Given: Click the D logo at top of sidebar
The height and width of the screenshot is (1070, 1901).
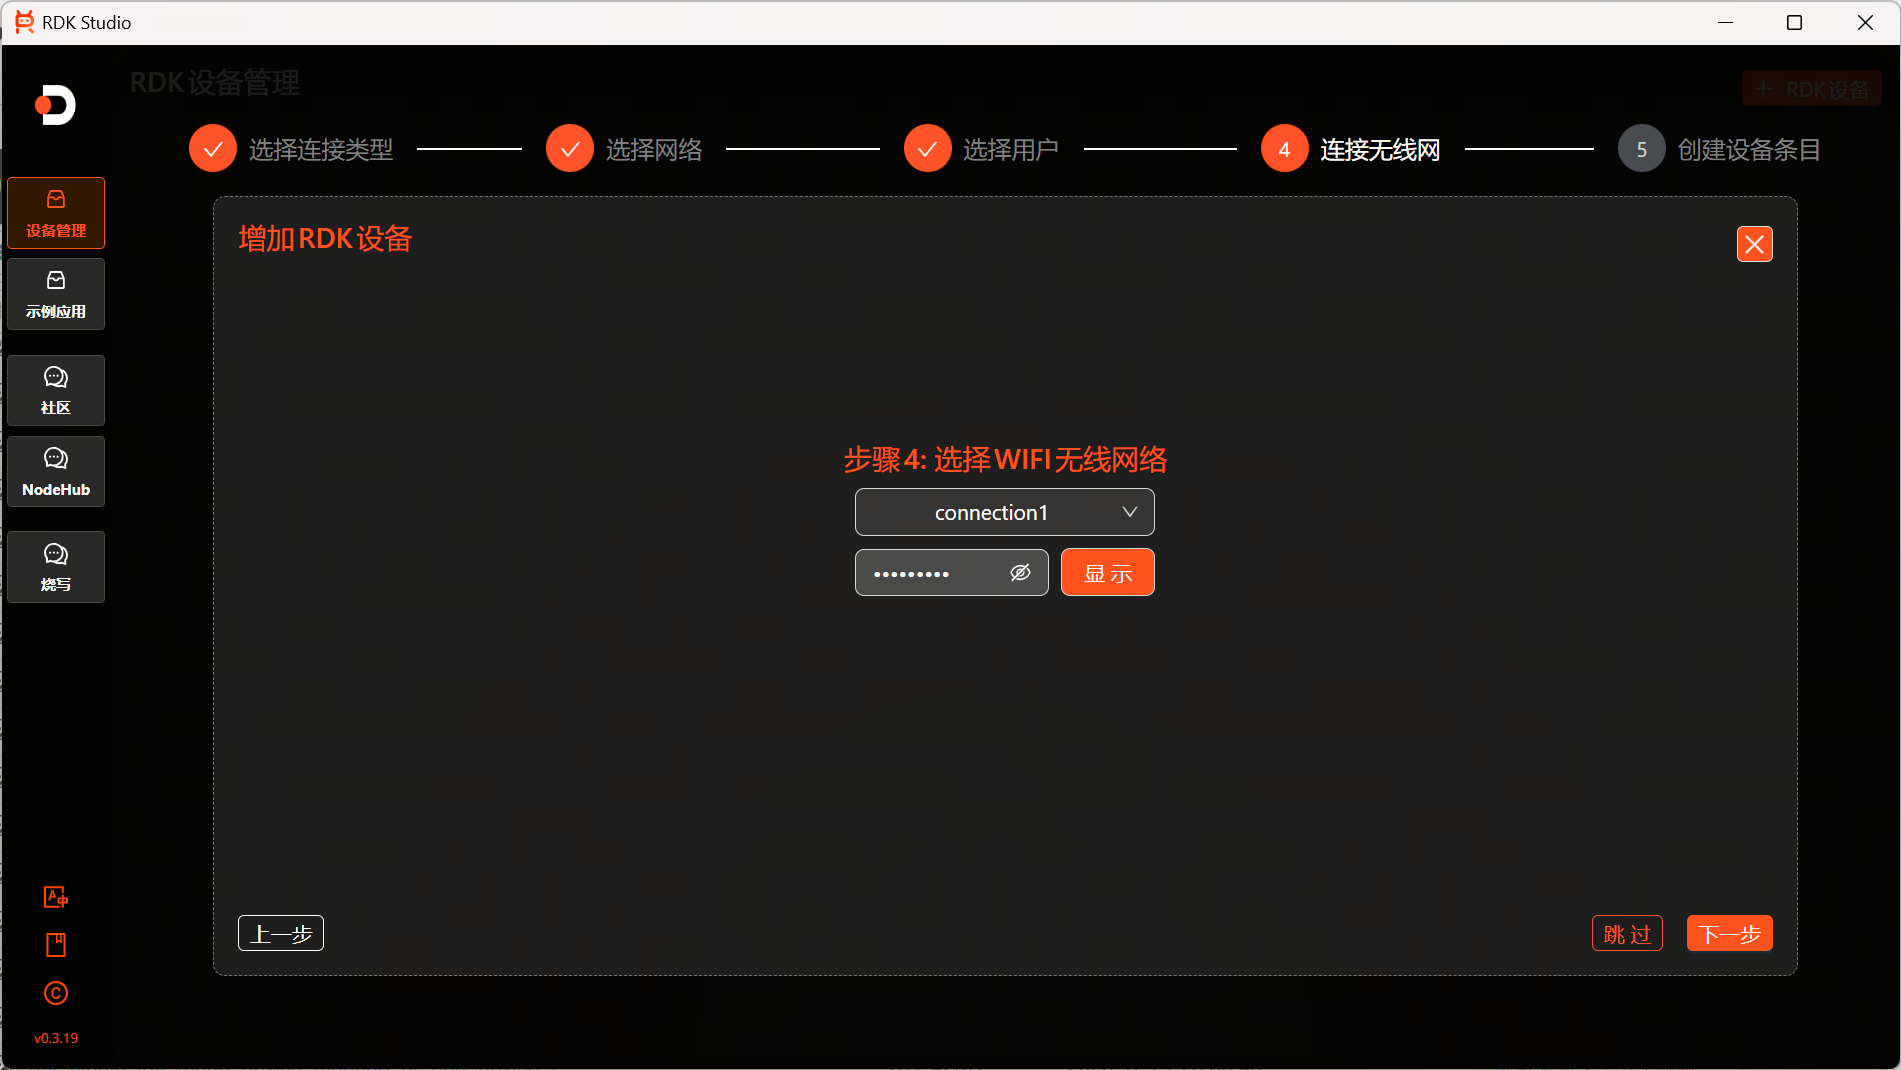Looking at the screenshot, I should click(x=56, y=105).
